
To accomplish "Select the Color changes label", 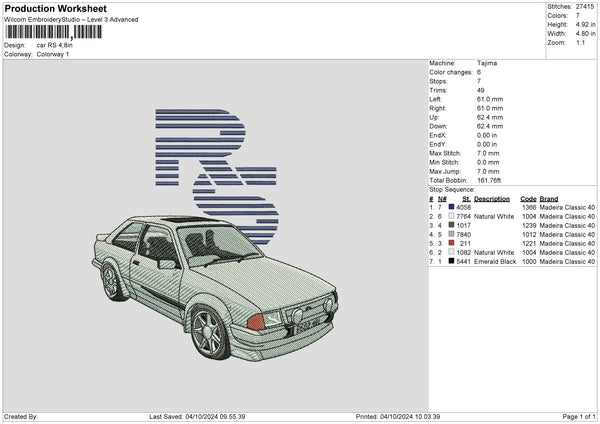I will click(x=451, y=72).
